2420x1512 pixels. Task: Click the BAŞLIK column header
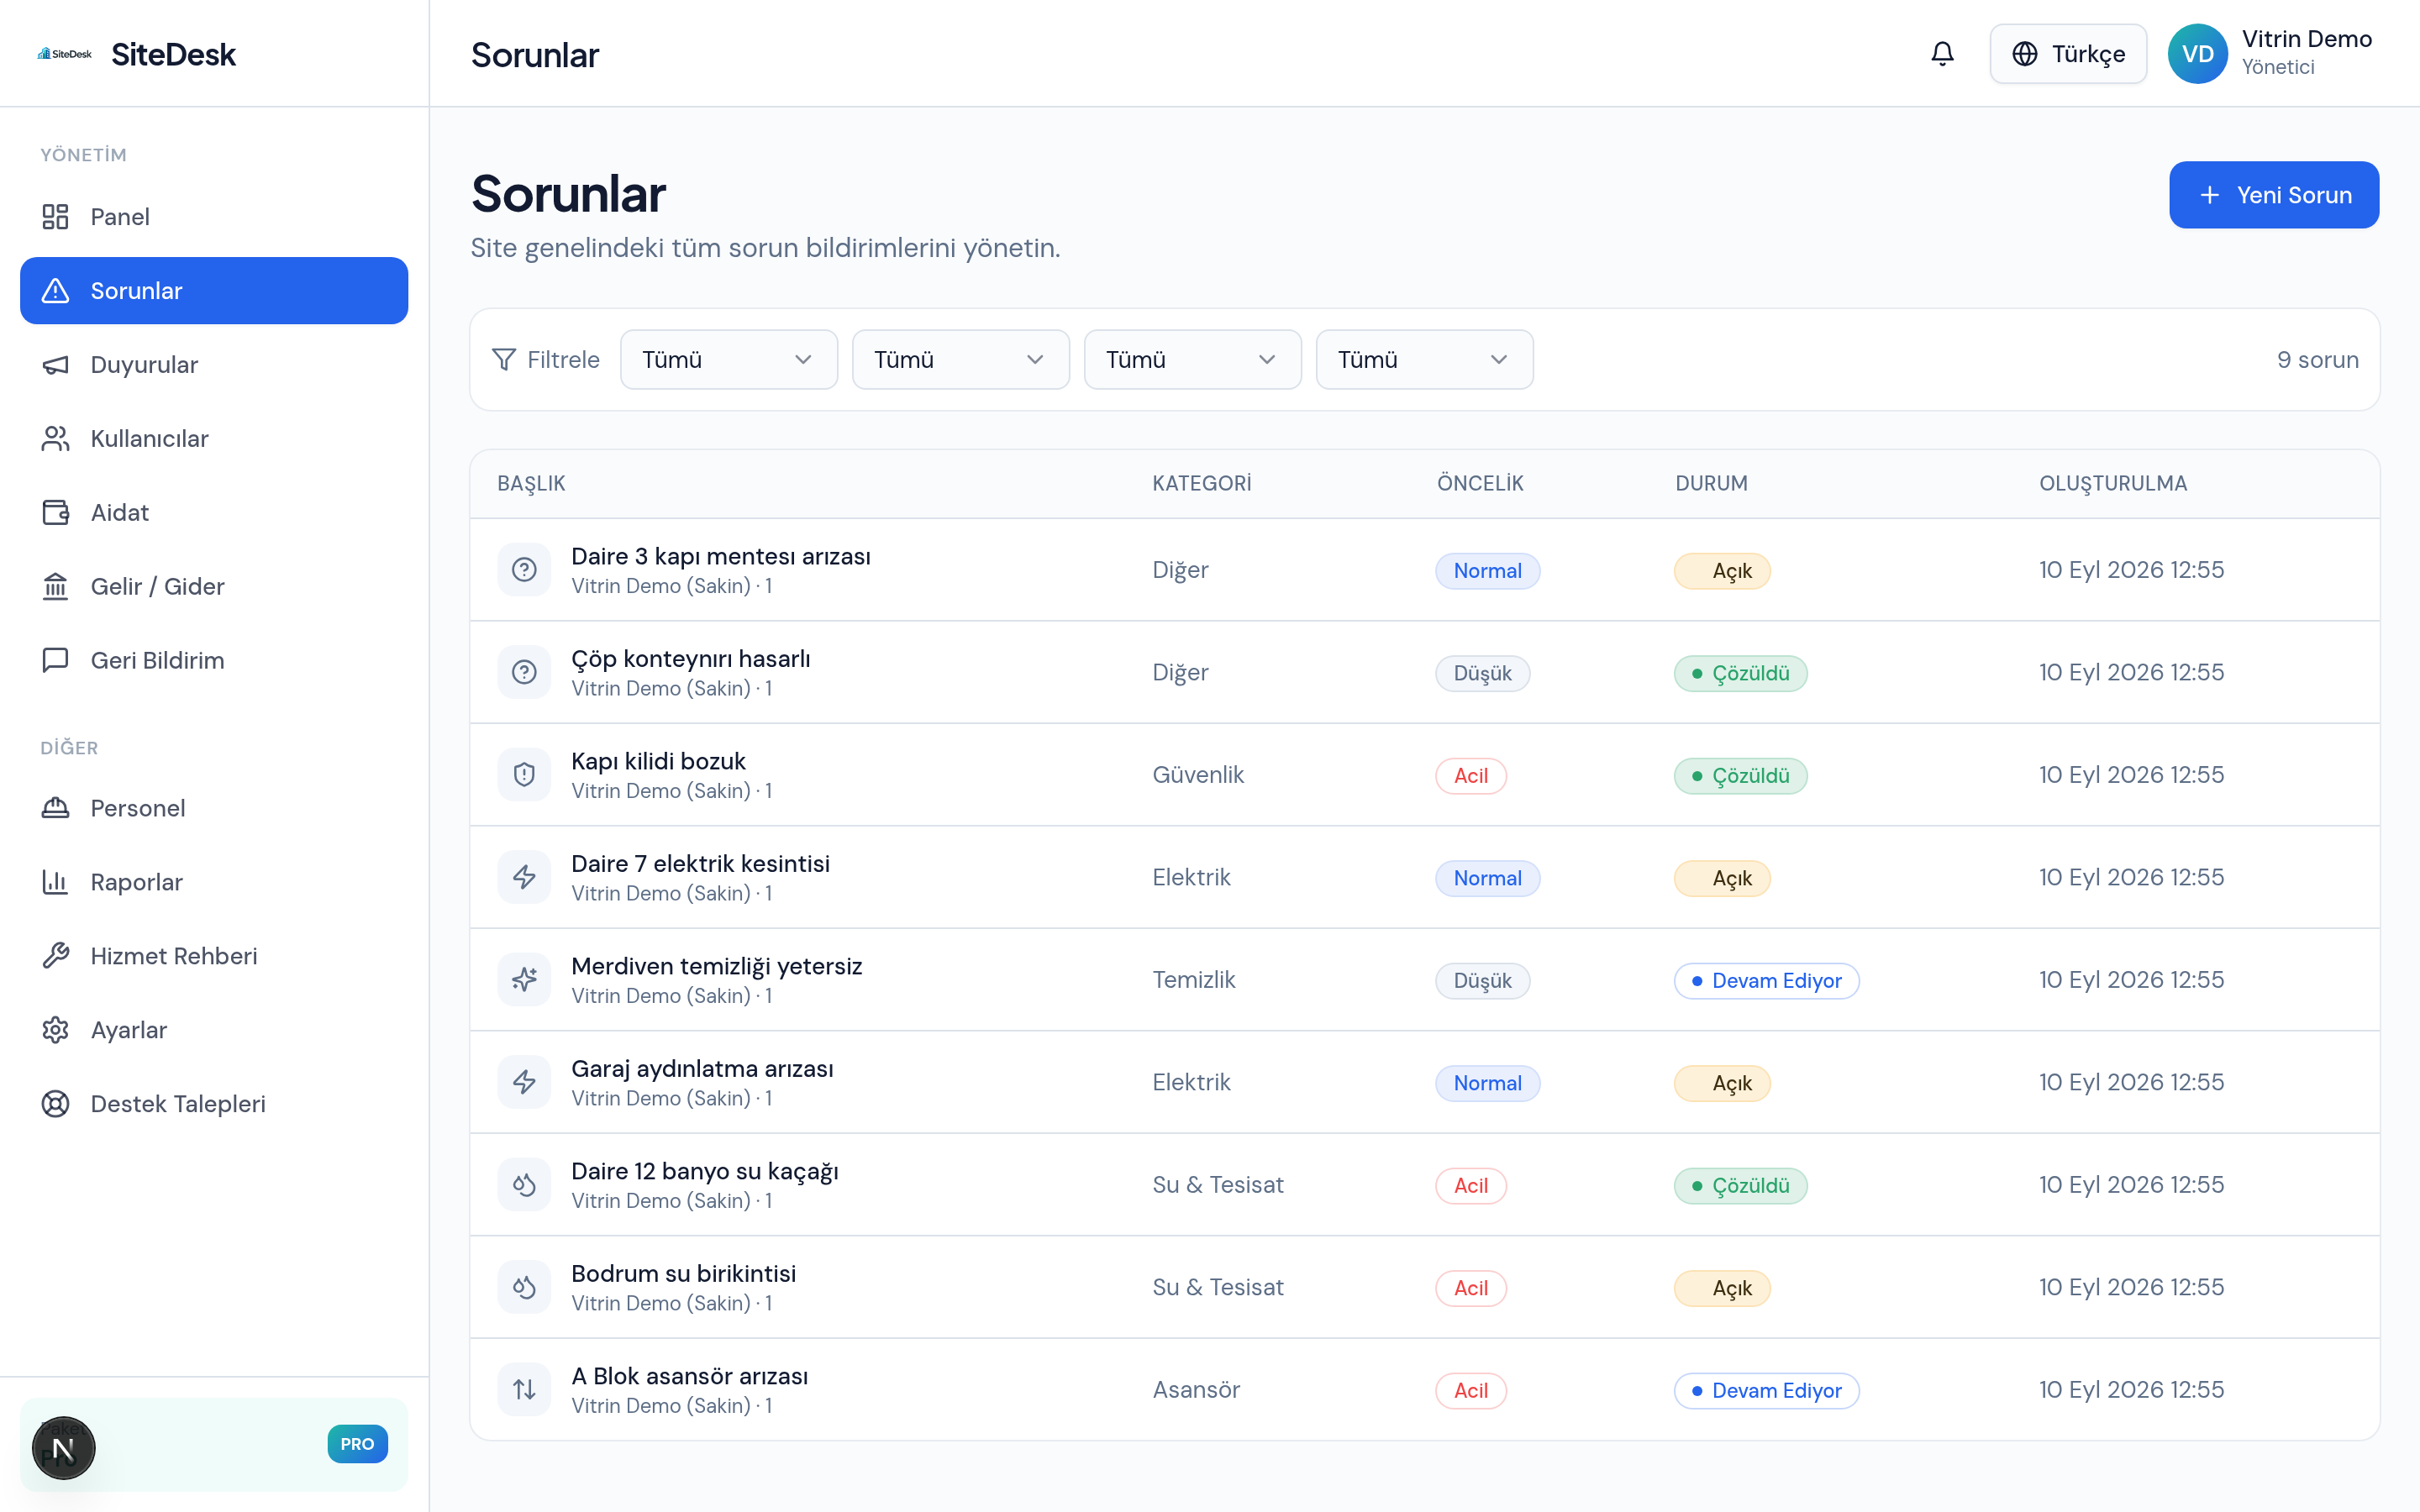point(531,484)
